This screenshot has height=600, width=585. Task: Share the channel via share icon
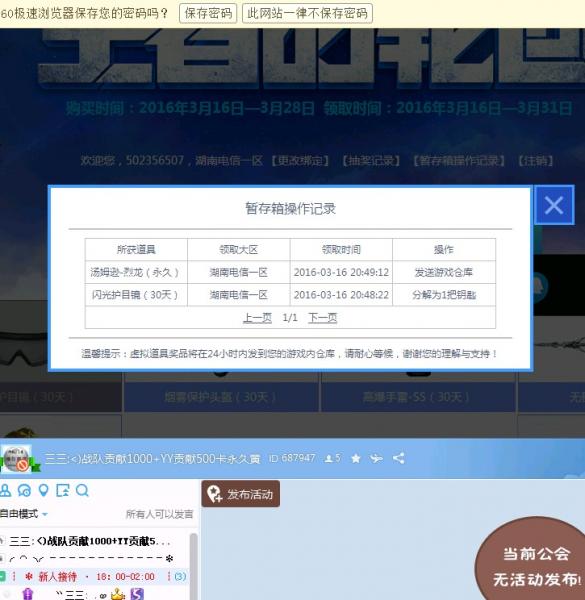[399, 458]
